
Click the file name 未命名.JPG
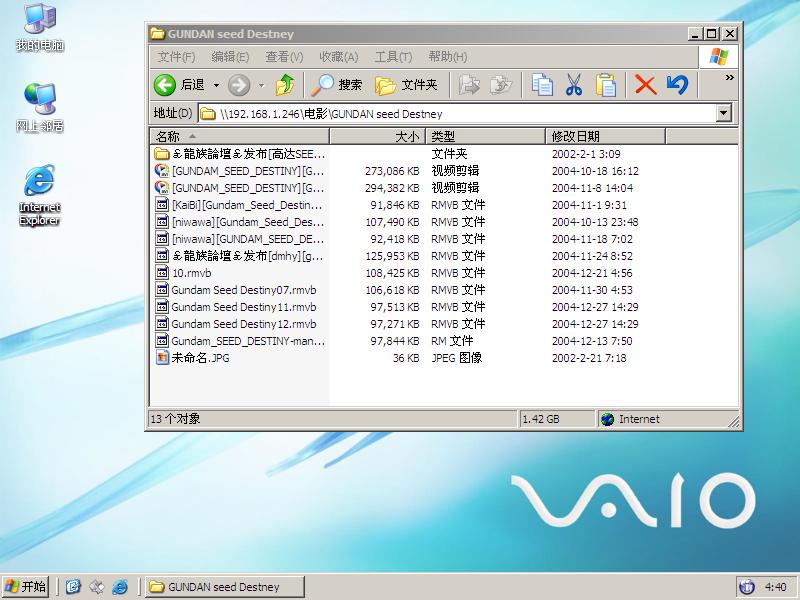point(200,358)
